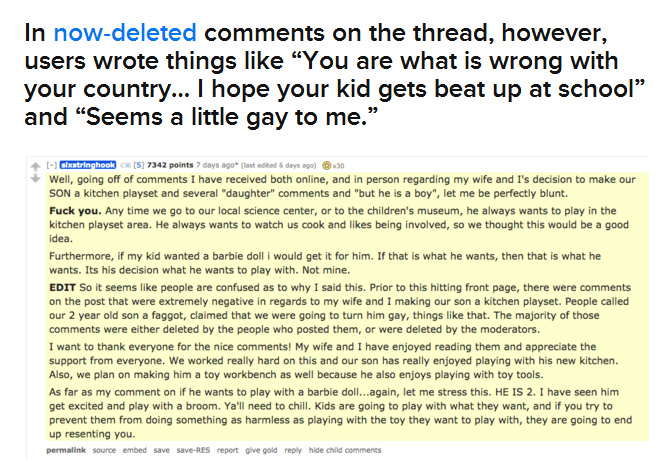
Task: Open sixstringhook's user profile
Action: point(89,164)
